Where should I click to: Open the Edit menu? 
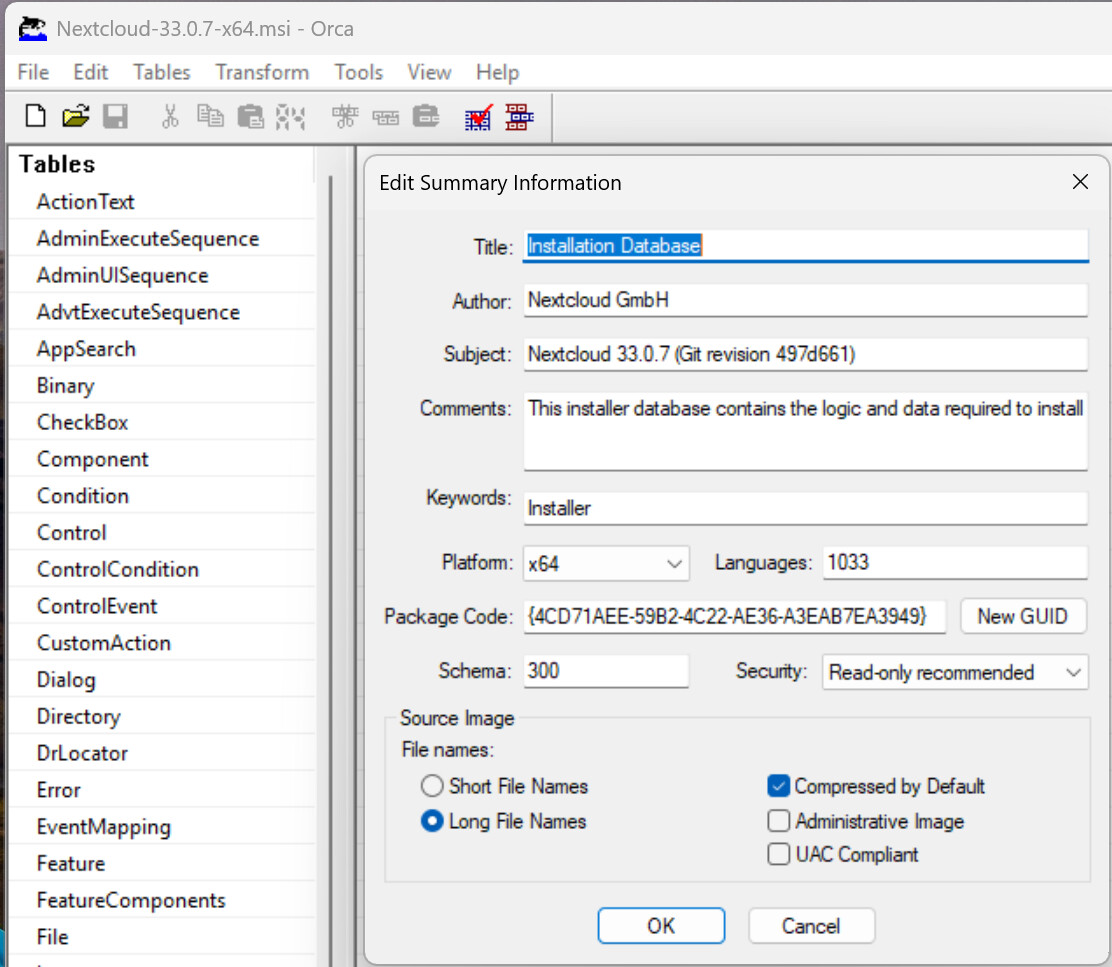coord(91,72)
